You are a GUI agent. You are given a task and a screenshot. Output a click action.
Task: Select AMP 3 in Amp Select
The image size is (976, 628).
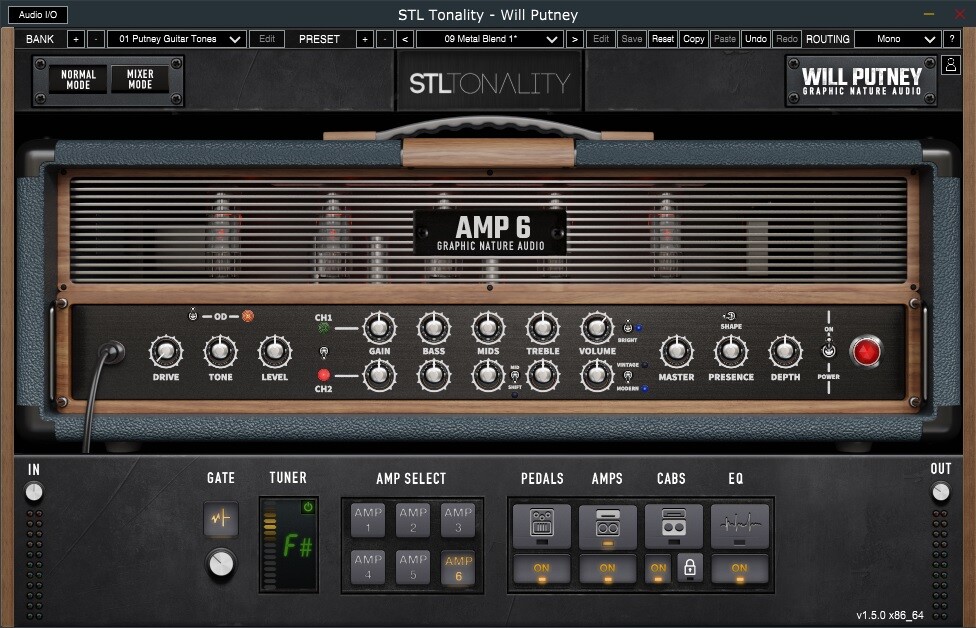coord(458,520)
